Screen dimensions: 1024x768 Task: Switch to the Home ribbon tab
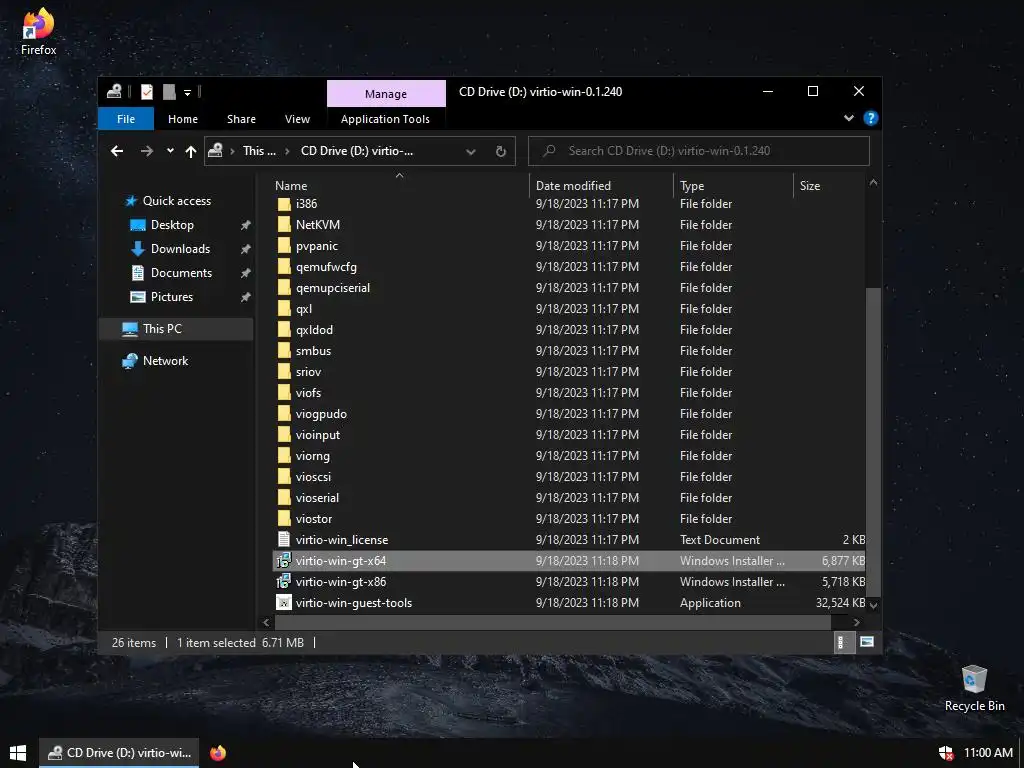click(183, 119)
